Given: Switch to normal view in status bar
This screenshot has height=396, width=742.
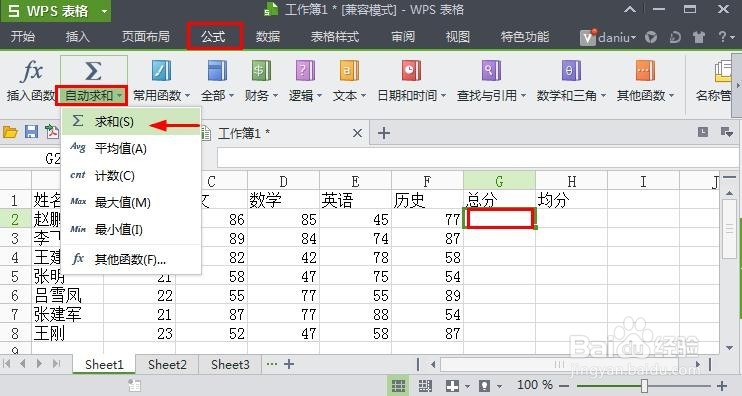Looking at the screenshot, I should pos(398,386).
